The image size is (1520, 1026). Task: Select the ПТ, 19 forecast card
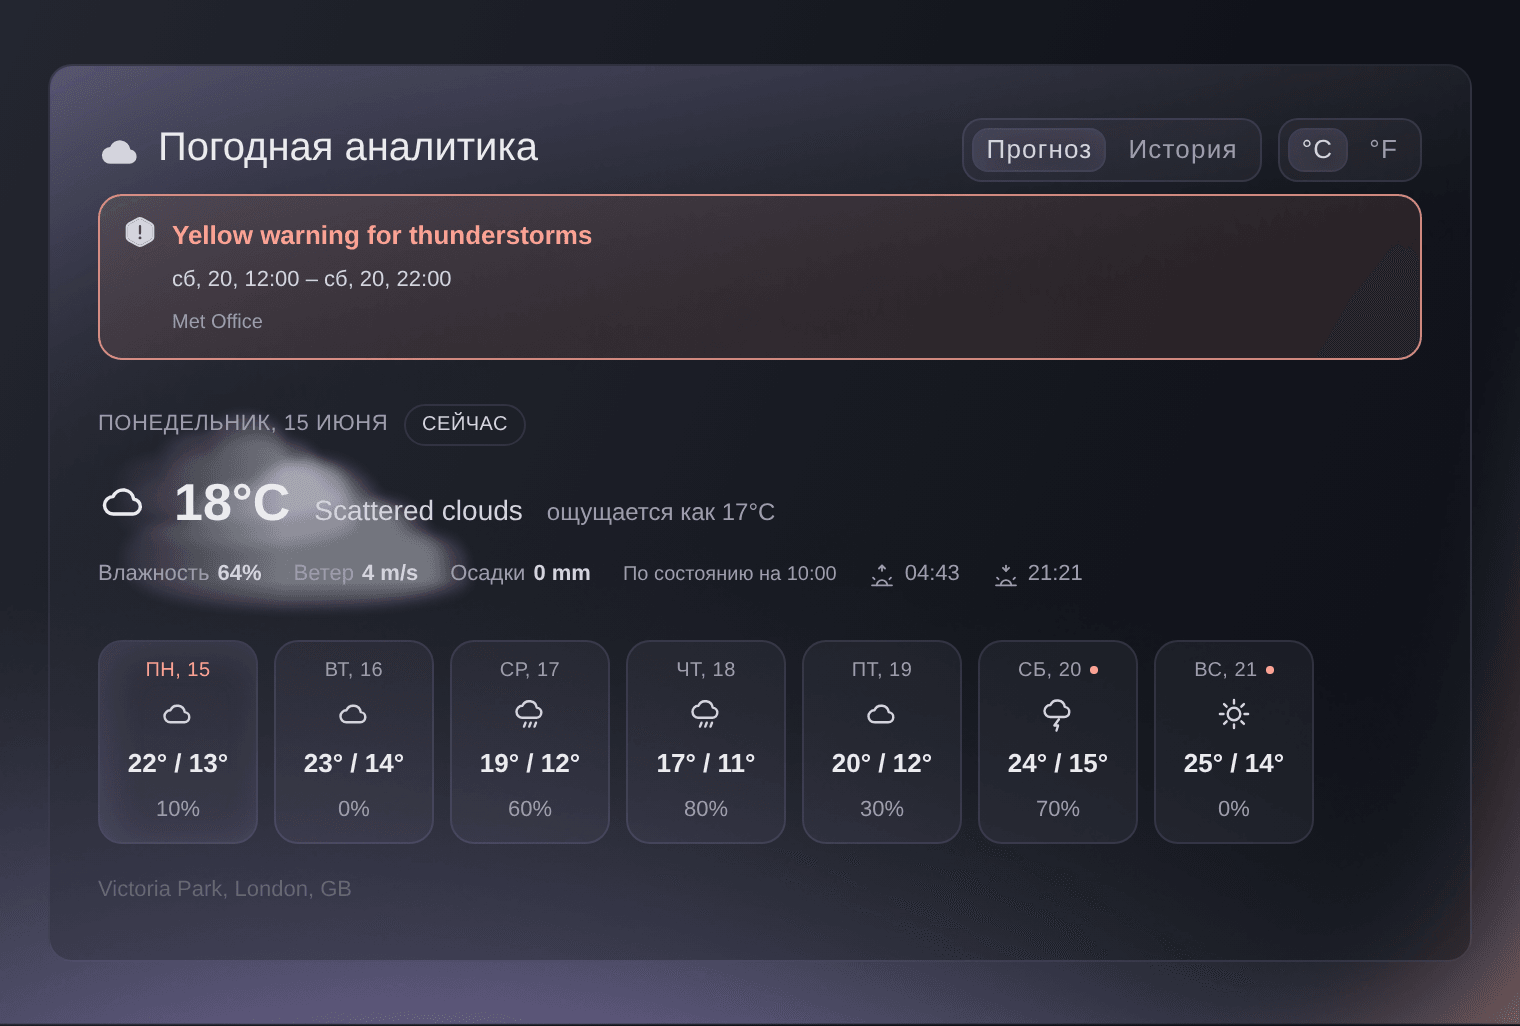(882, 742)
